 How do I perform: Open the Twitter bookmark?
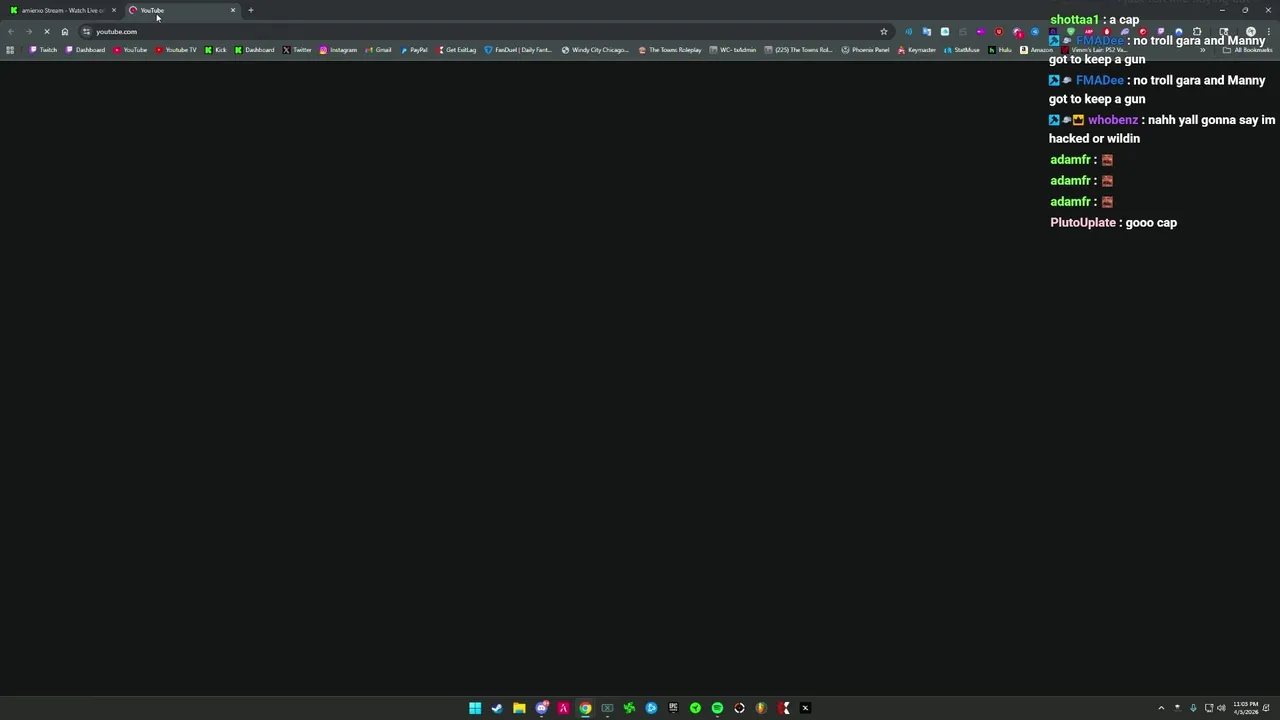point(297,50)
